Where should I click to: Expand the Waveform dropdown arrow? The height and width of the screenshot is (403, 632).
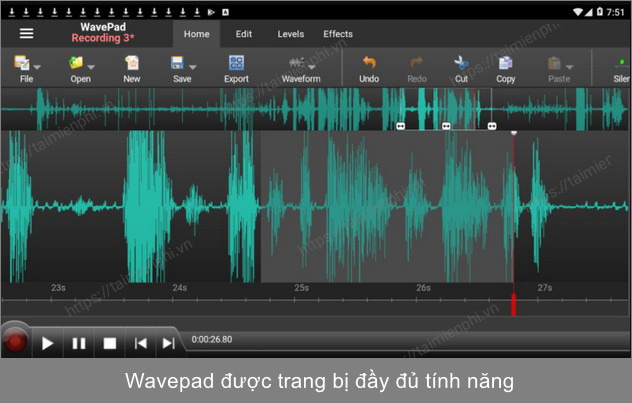(312, 67)
